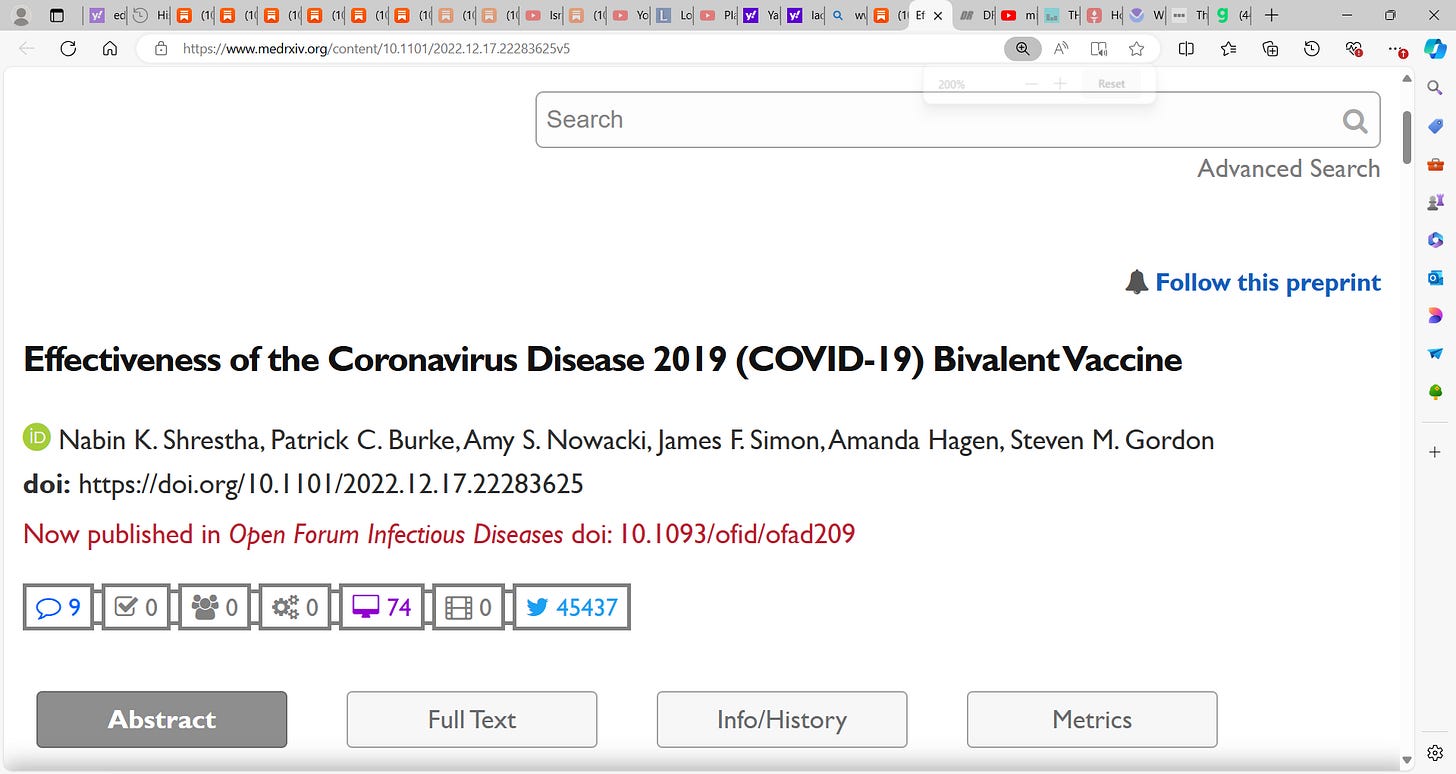Click the scrollbar down arrow

pyautogui.click(x=1407, y=760)
